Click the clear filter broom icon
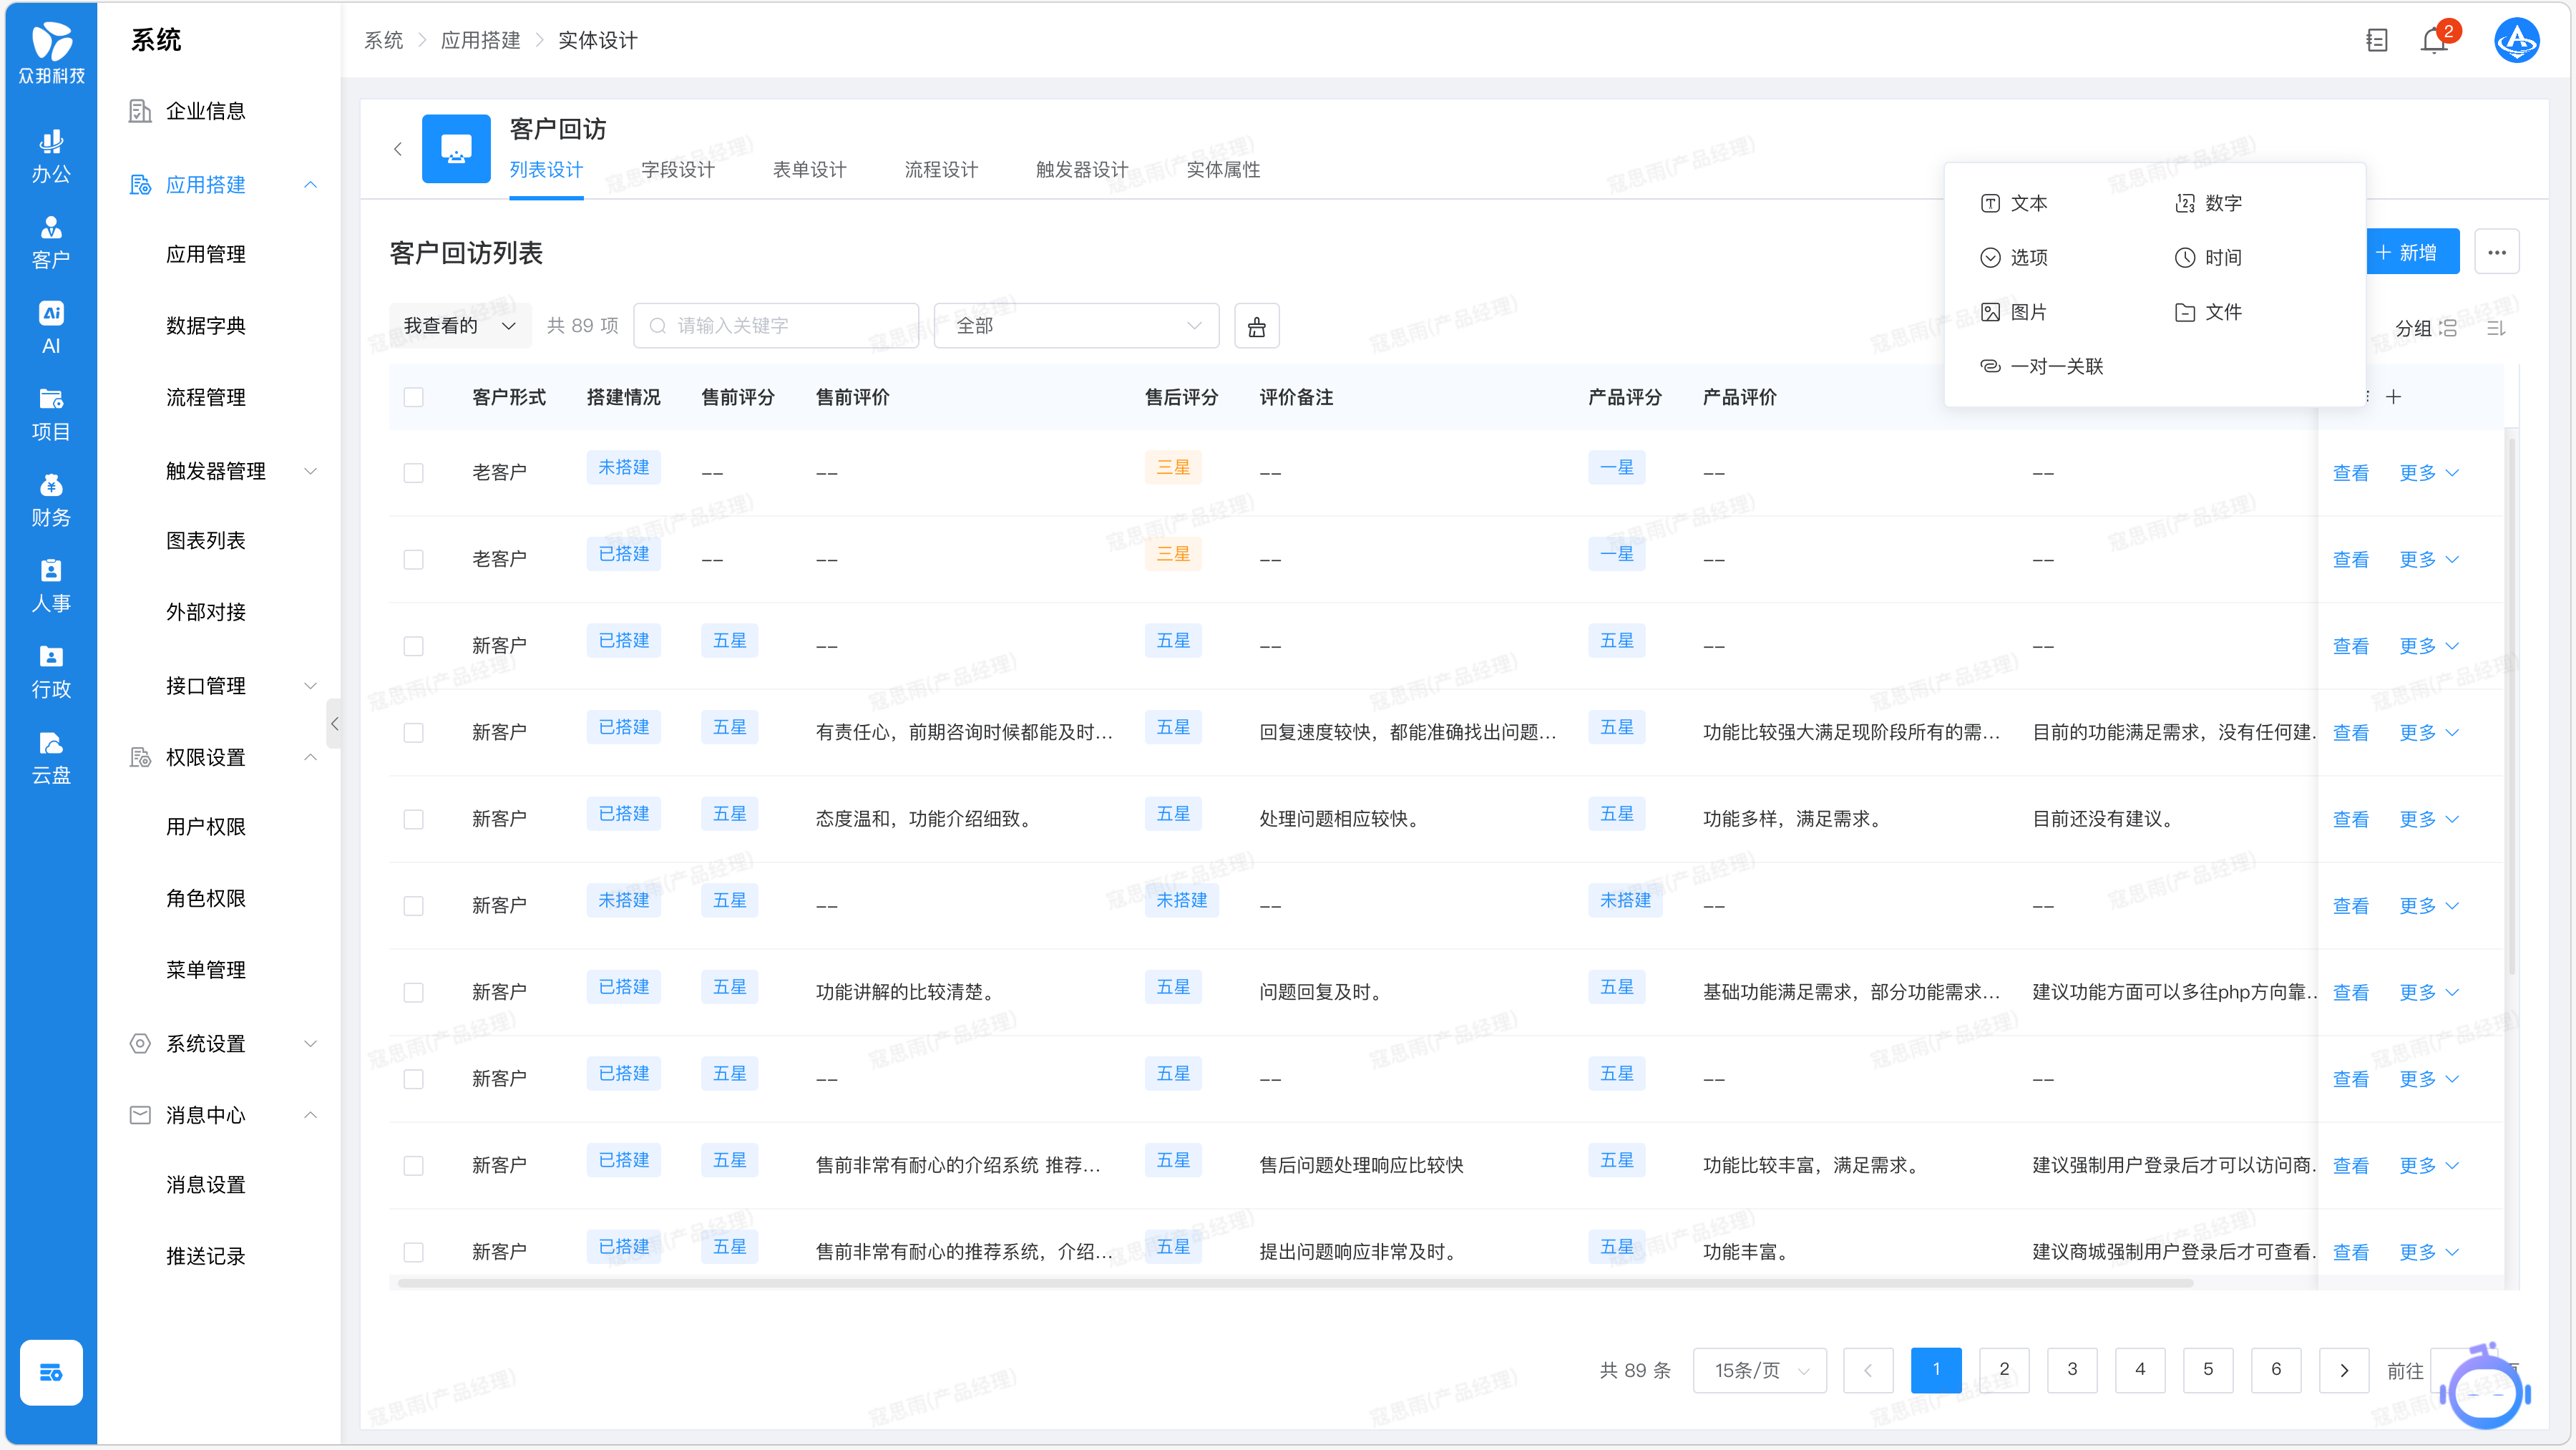Viewport: 2576px width, 1450px height. 1256,326
